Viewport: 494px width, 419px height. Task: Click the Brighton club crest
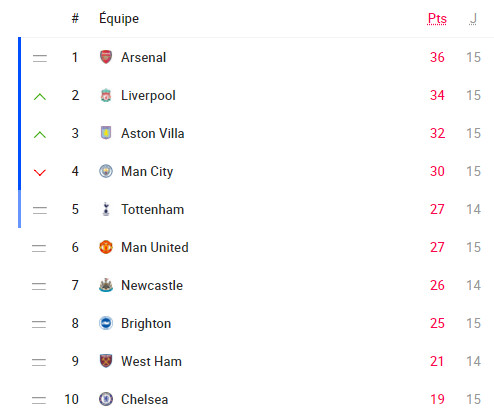(x=106, y=323)
